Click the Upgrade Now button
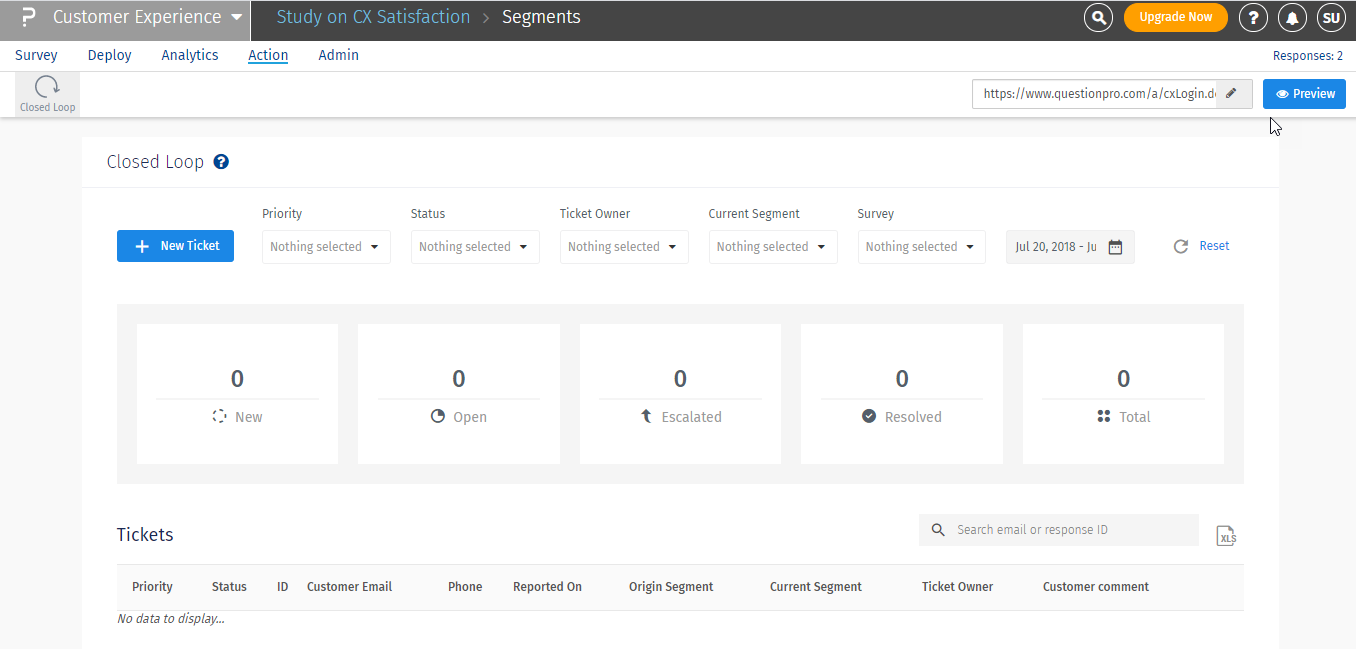This screenshot has height=649, width=1356. [1175, 17]
